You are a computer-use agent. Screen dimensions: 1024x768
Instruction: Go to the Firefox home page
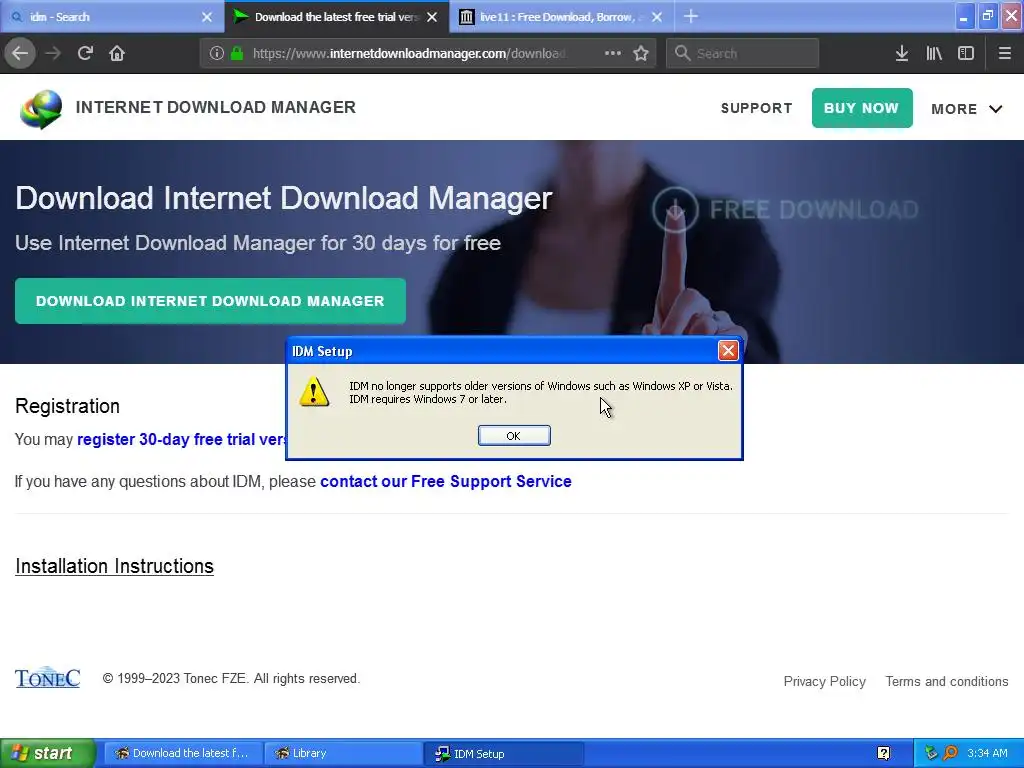[117, 54]
